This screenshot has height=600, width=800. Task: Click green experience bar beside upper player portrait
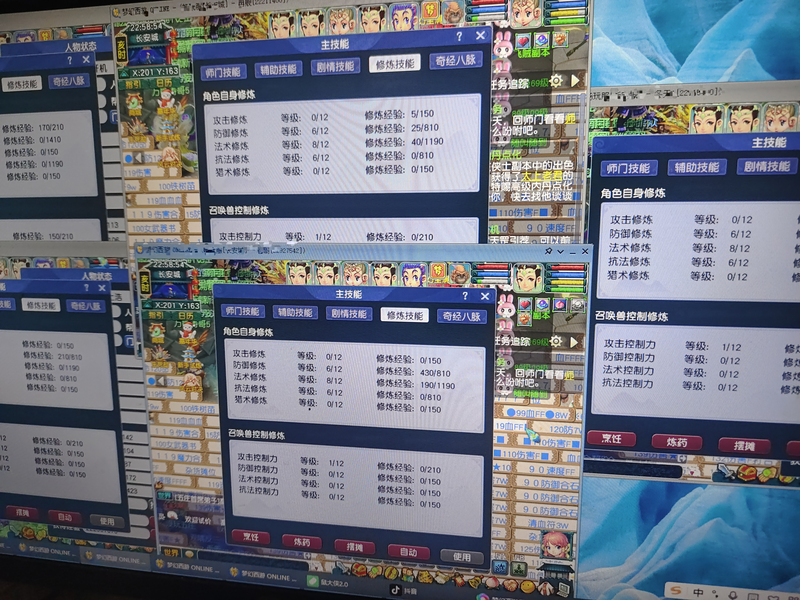(565, 20)
